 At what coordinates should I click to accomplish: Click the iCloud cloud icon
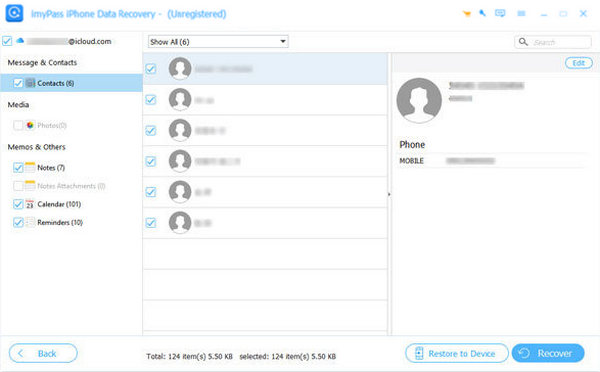[x=20, y=41]
